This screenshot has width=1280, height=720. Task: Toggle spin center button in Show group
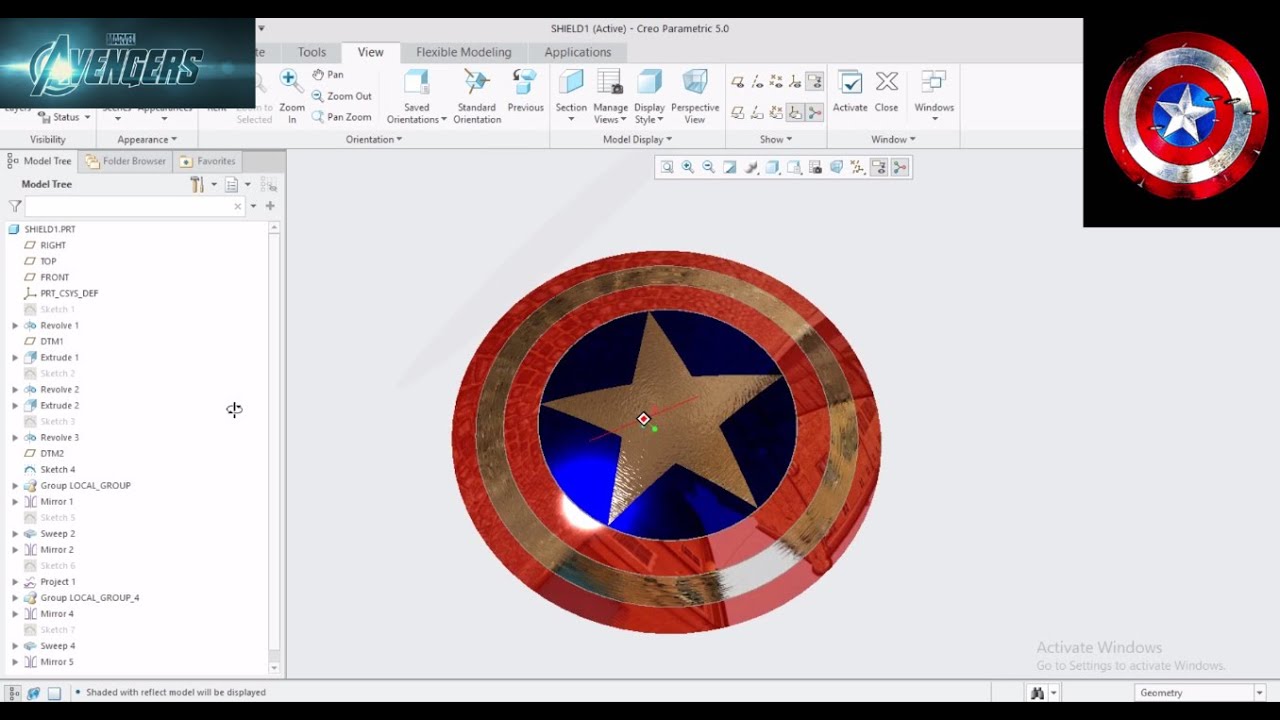[x=814, y=112]
